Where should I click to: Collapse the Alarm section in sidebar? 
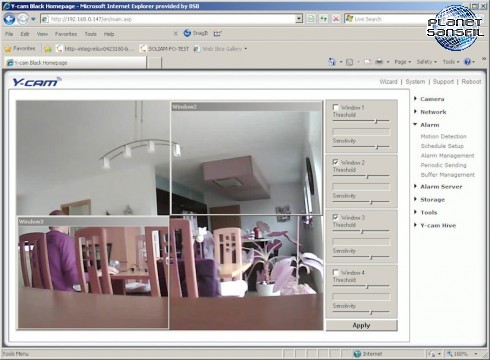429,125
